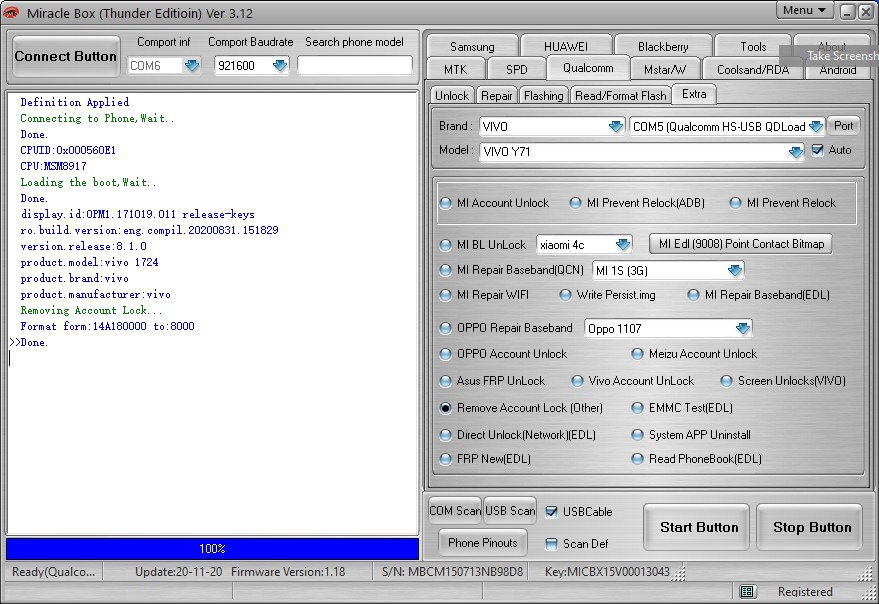Switch to the Samsung tab
Screen dimensions: 879x604
click(472, 46)
